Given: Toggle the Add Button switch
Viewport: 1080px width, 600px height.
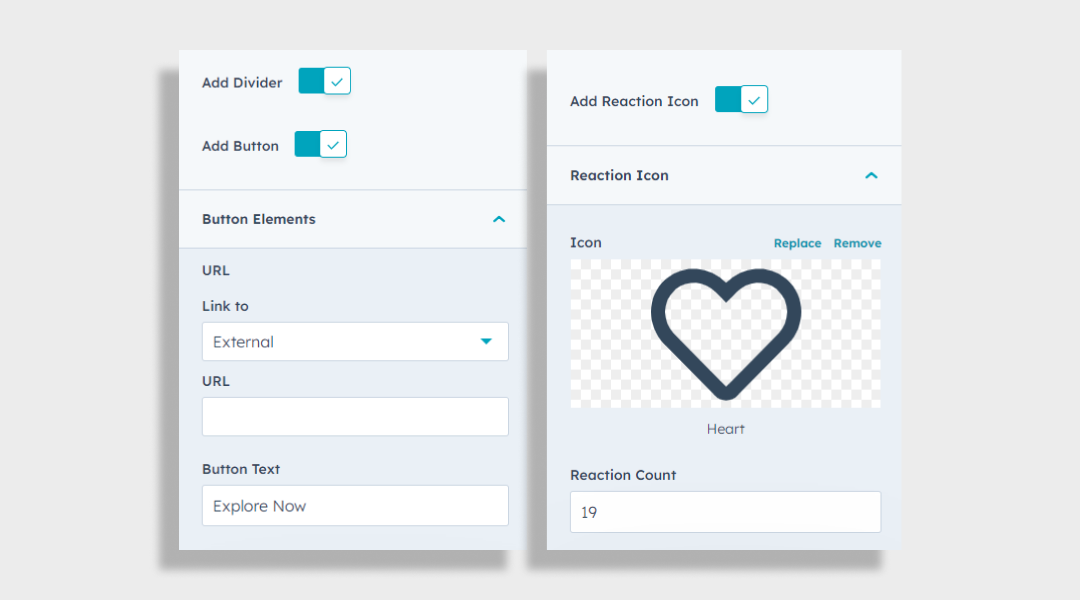Looking at the screenshot, I should 320,145.
